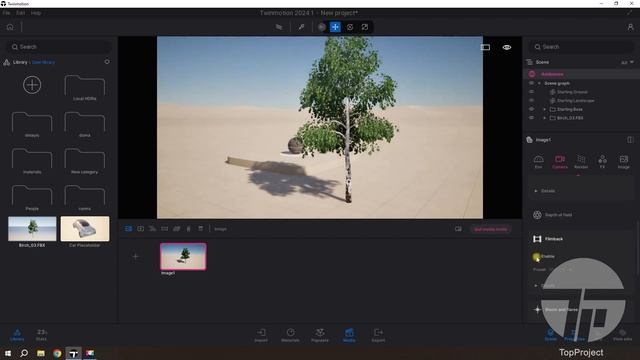Open the Export dock button
The image size is (640, 360).
pyautogui.click(x=378, y=335)
